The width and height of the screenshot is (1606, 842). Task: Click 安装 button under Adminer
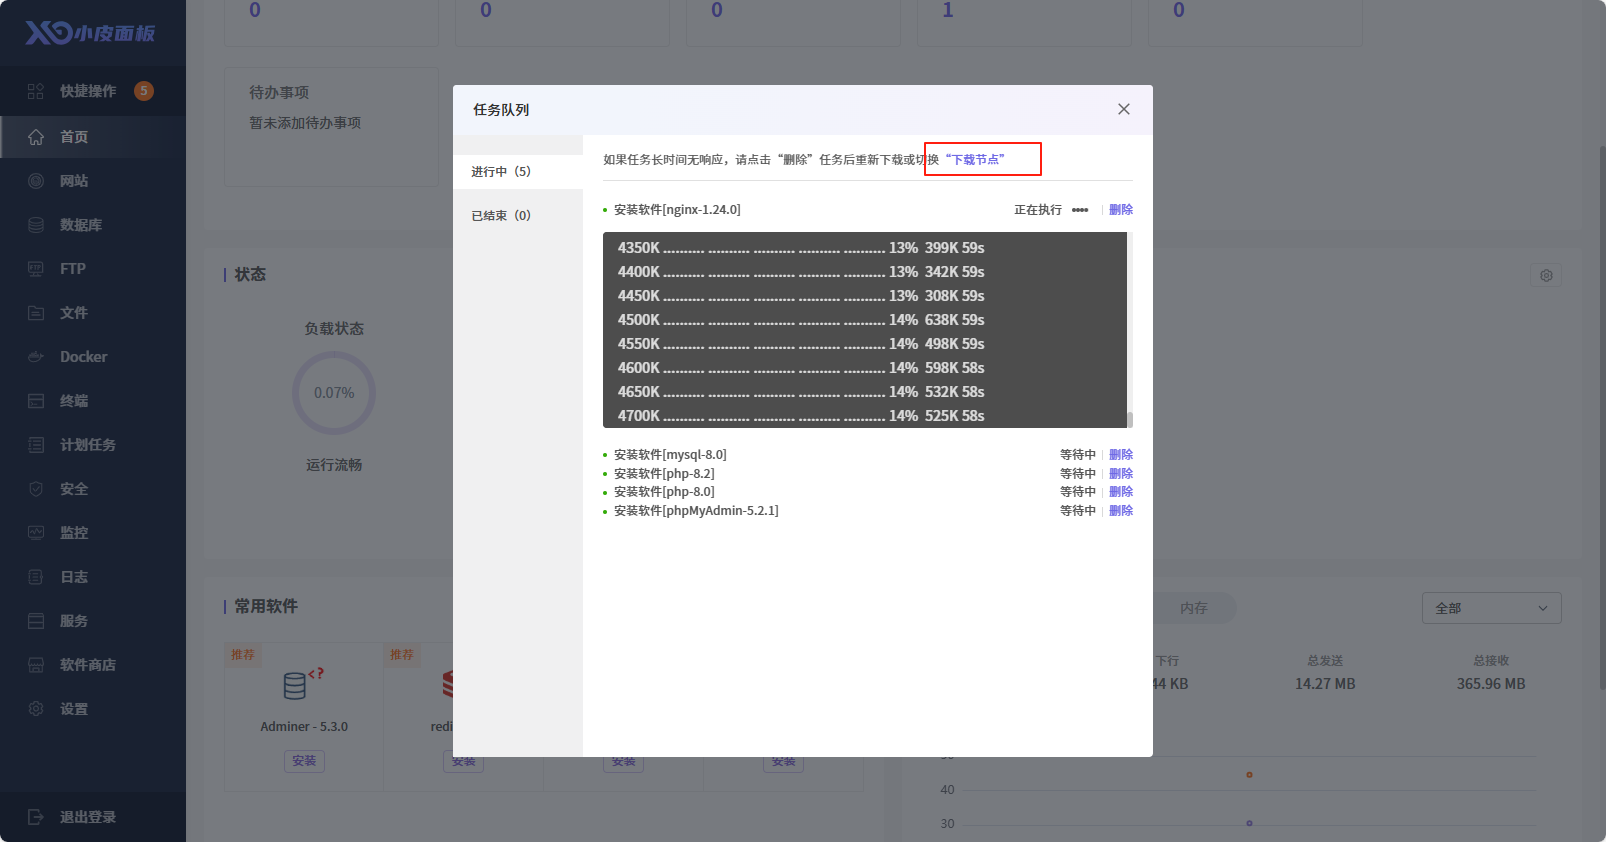click(x=304, y=761)
